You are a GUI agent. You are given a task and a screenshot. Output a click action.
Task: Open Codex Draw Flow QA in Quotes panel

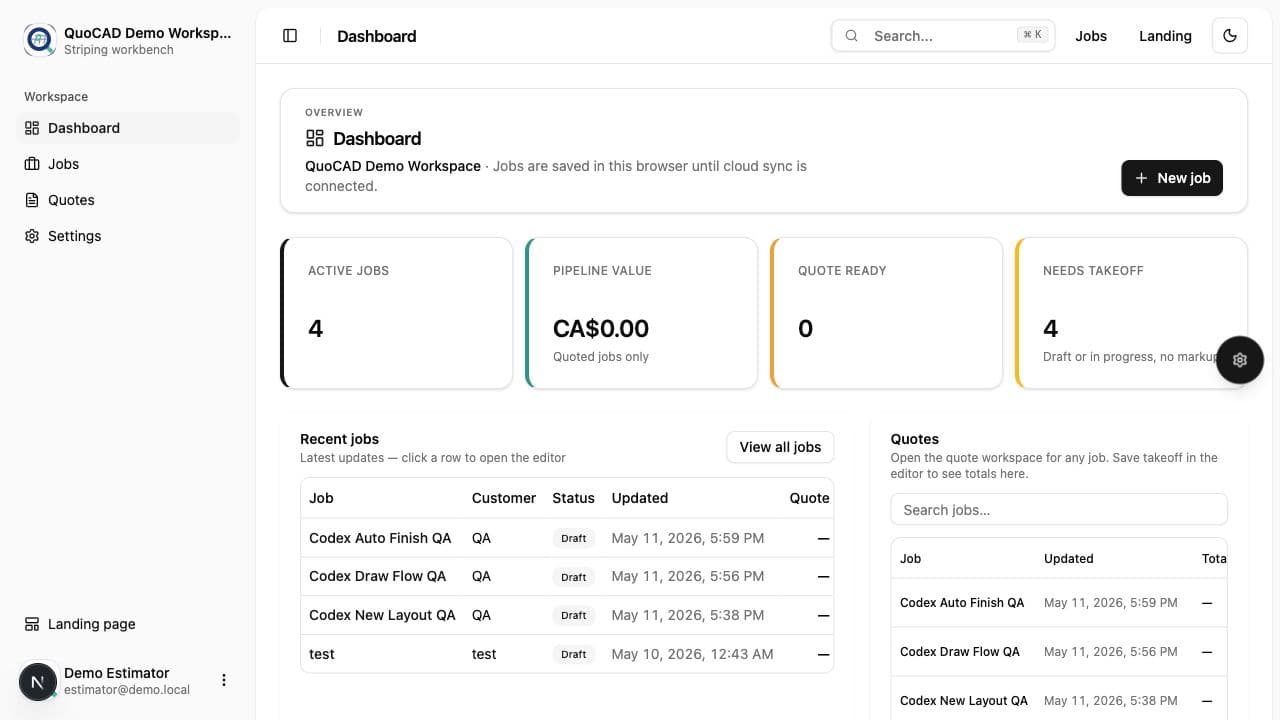[x=1059, y=652]
